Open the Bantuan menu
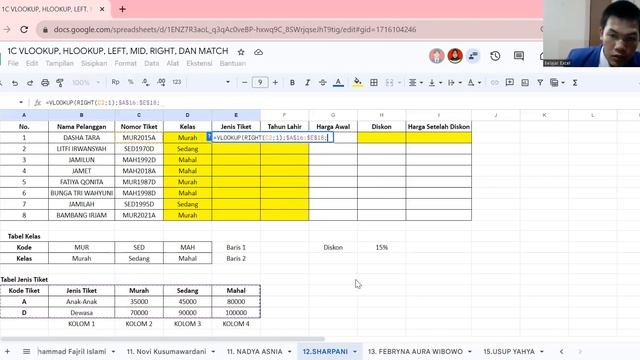This screenshot has height=360, width=640. pyautogui.click(x=233, y=63)
